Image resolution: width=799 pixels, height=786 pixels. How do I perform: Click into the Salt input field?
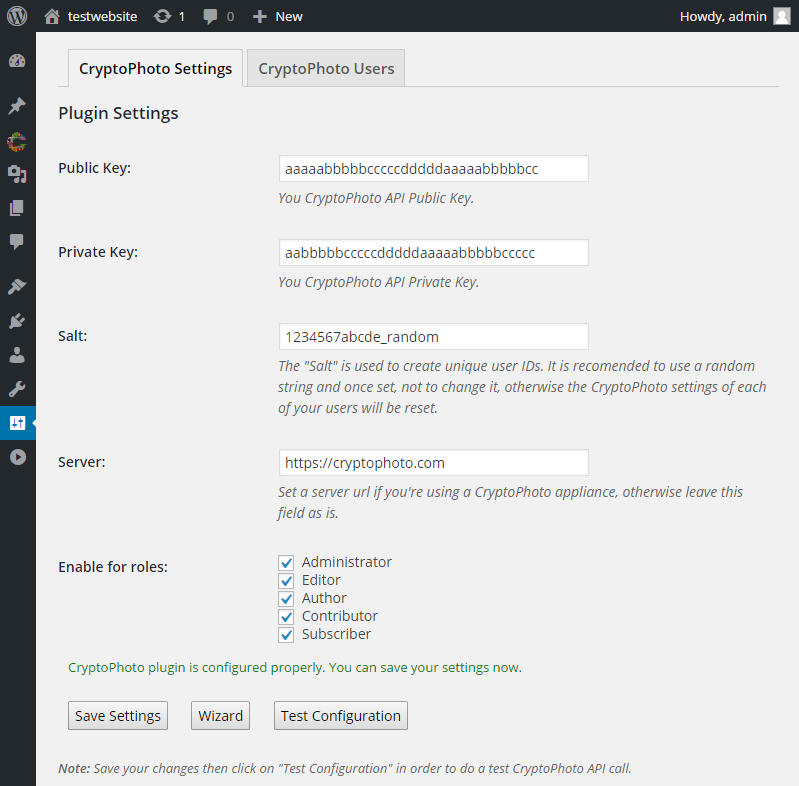(434, 336)
